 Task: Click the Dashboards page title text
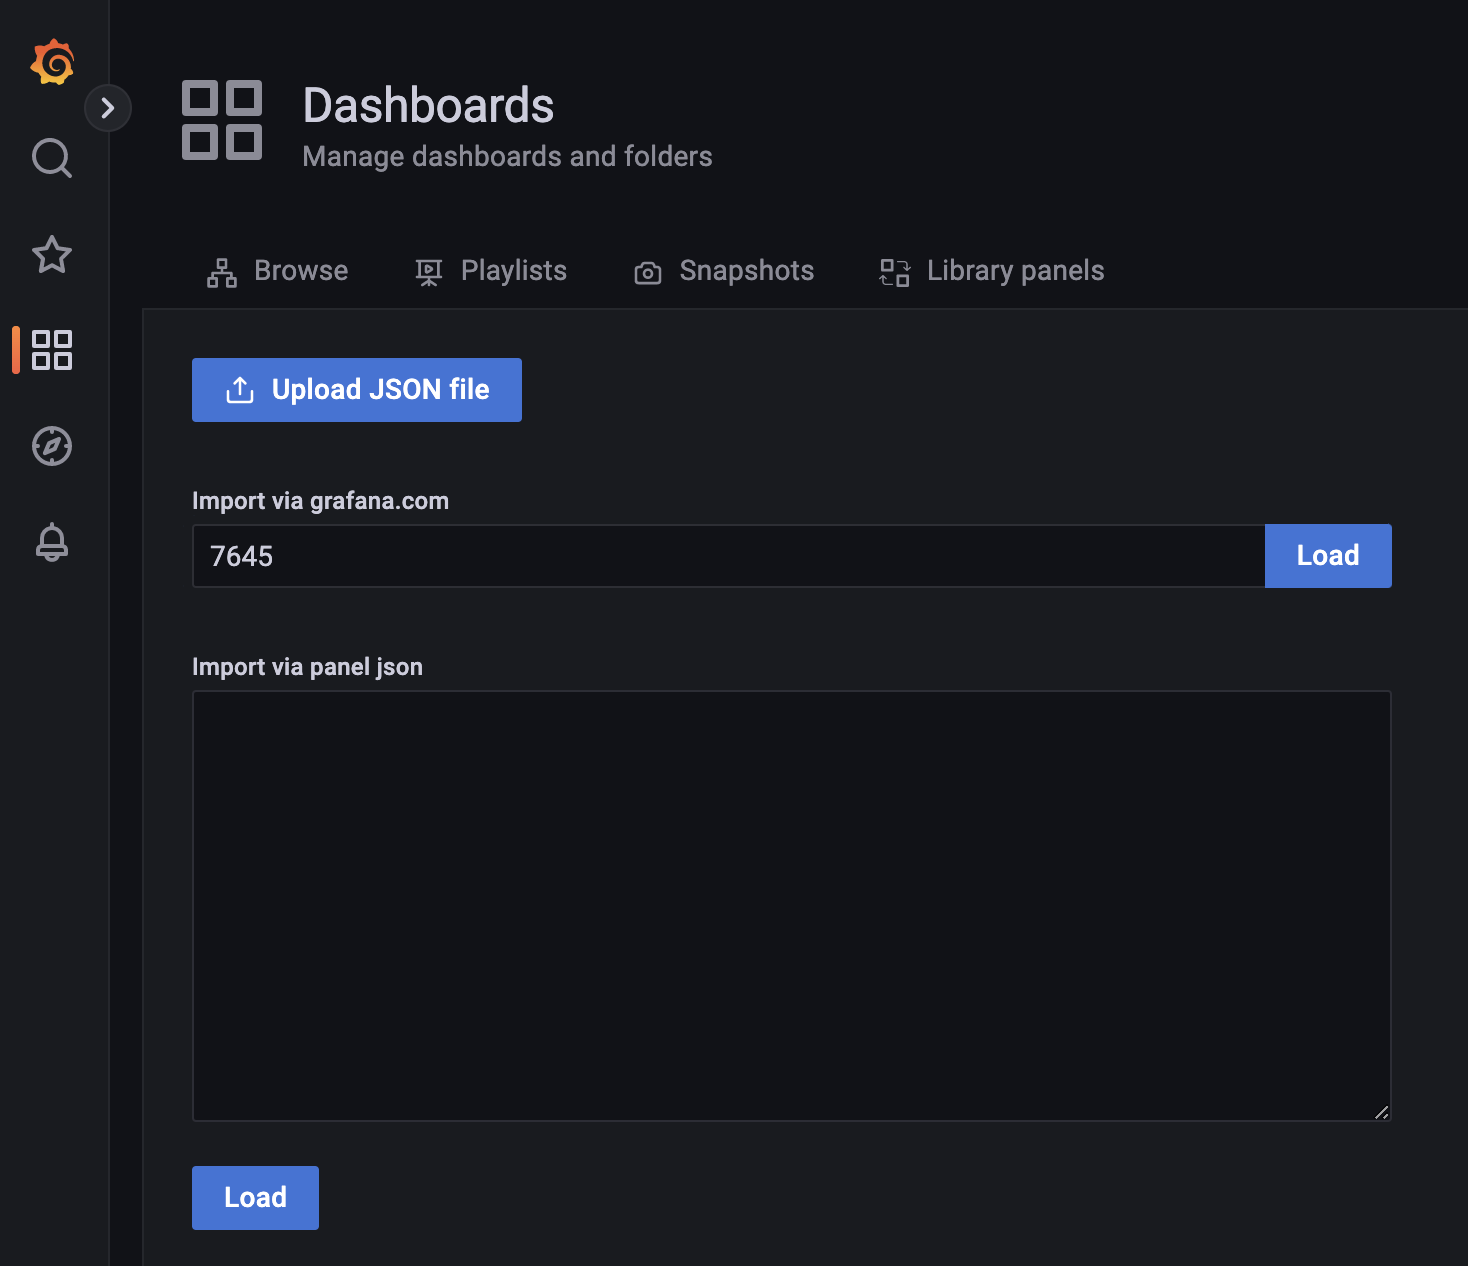click(x=428, y=105)
